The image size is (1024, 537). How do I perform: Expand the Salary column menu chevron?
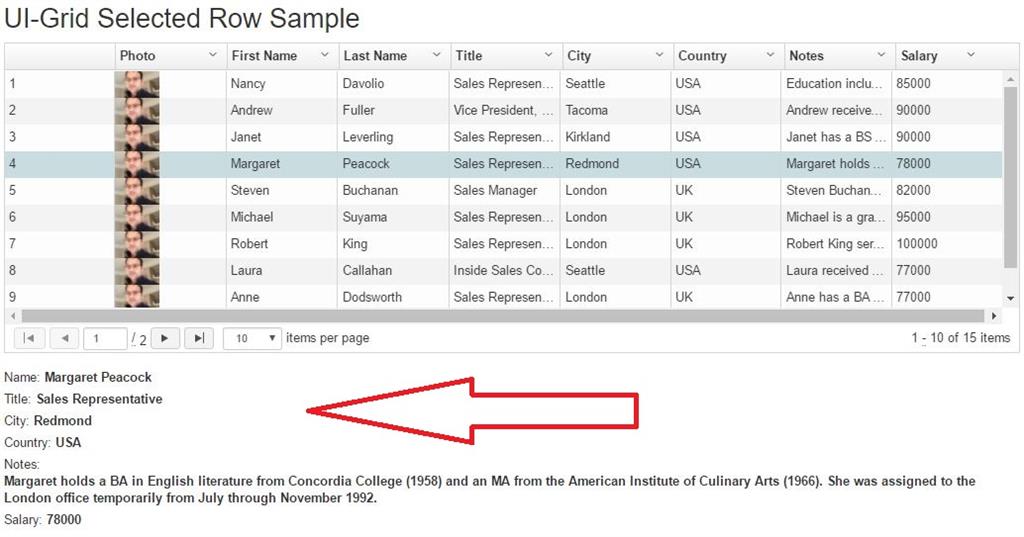[970, 55]
